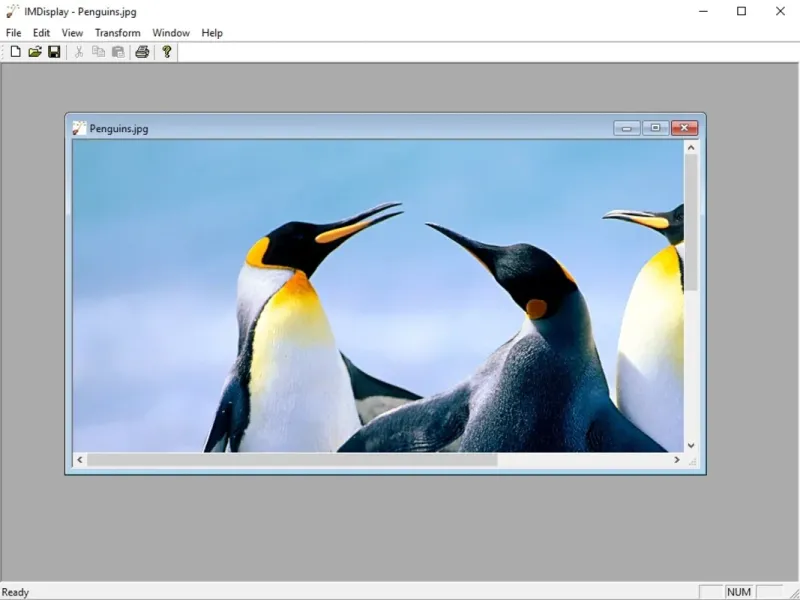Open the Window menu
This screenshot has height=600, width=800.
click(171, 33)
